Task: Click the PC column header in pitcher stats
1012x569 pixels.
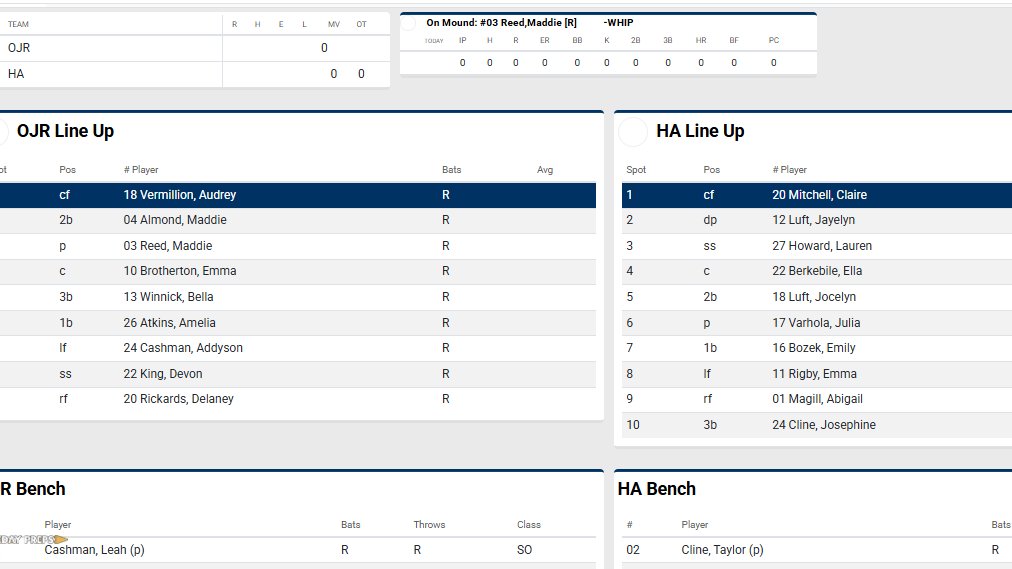Action: coord(774,40)
